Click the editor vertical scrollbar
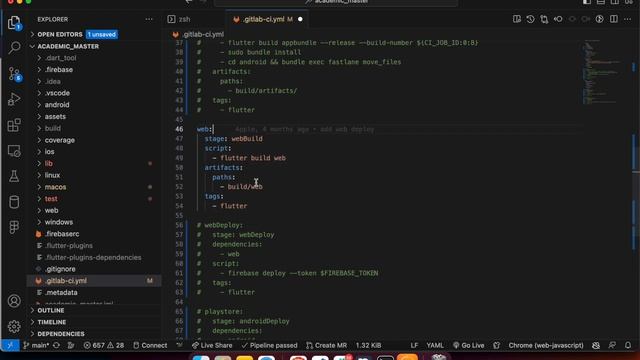Image resolution: width=640 pixels, height=360 pixels. tap(636, 189)
